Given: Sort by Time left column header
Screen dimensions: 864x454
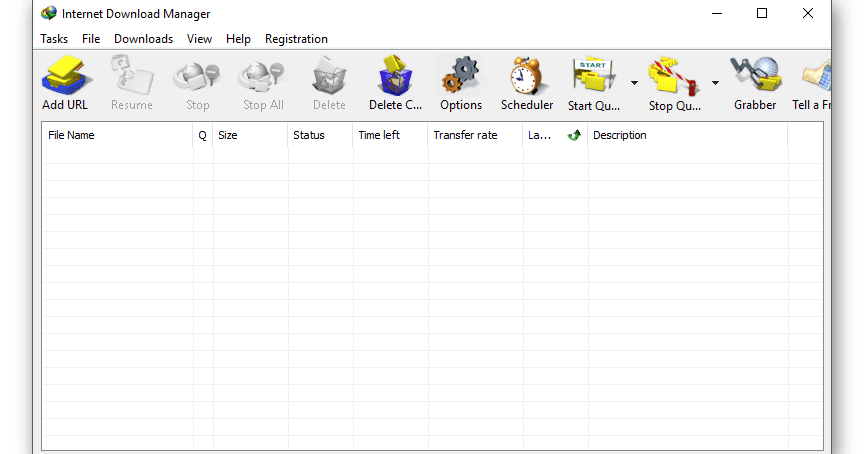Looking at the screenshot, I should pos(390,135).
